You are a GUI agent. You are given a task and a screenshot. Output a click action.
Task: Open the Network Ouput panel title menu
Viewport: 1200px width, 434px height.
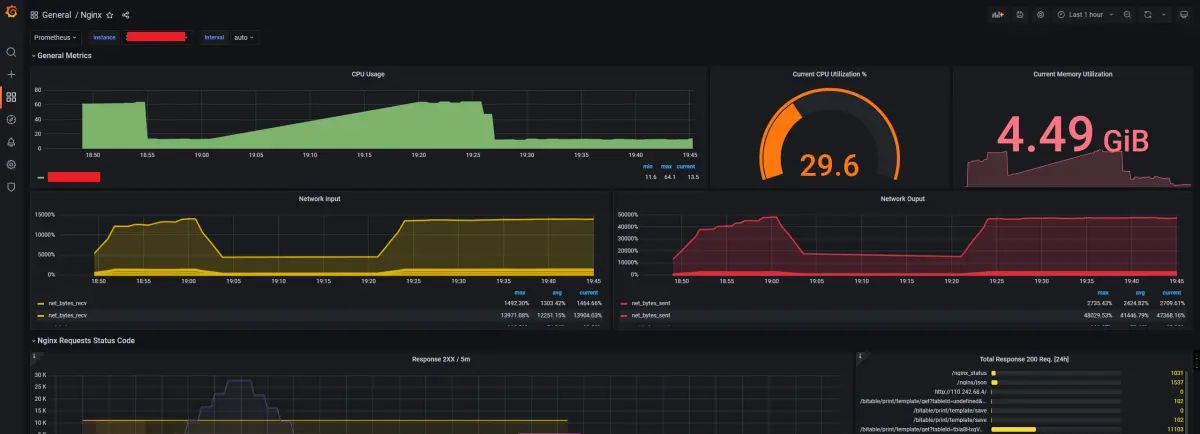902,199
